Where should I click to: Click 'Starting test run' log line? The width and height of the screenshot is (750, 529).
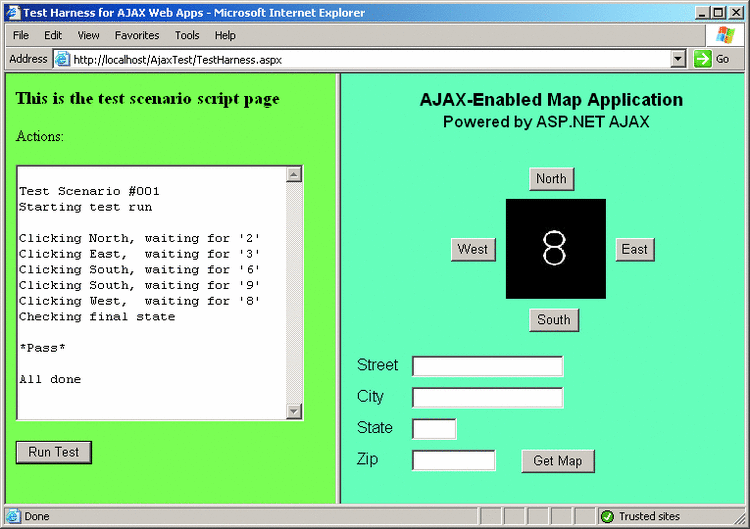point(86,207)
